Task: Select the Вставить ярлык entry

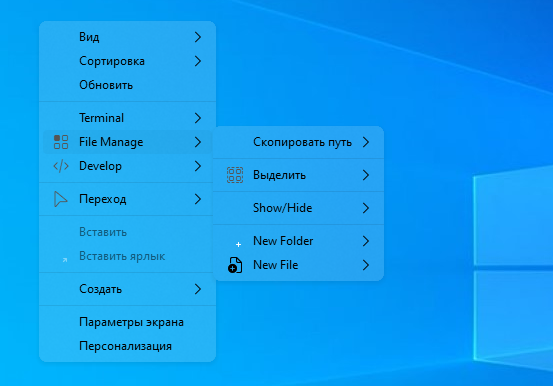Action: tap(127, 256)
